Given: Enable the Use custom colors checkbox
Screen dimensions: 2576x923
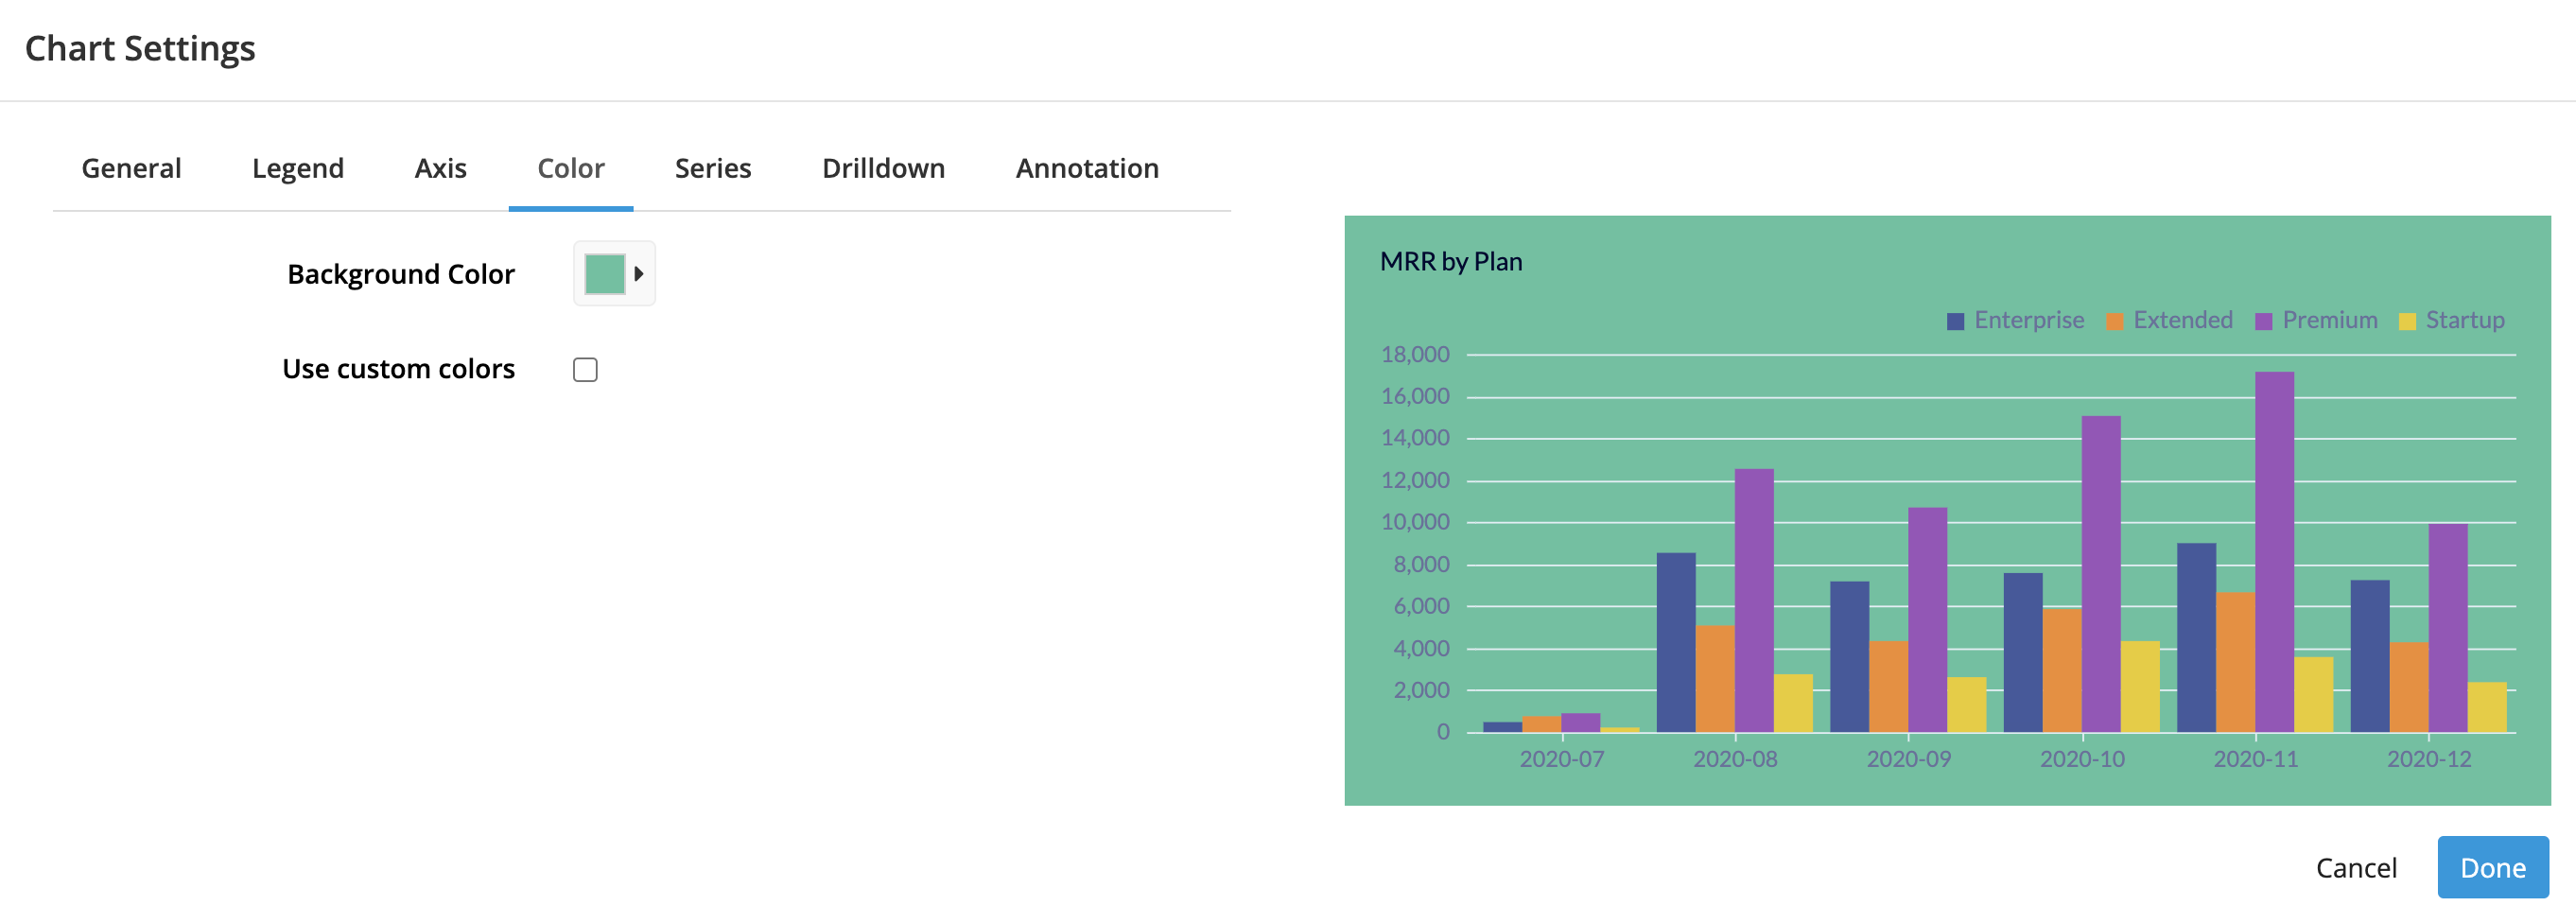Looking at the screenshot, I should click(585, 370).
